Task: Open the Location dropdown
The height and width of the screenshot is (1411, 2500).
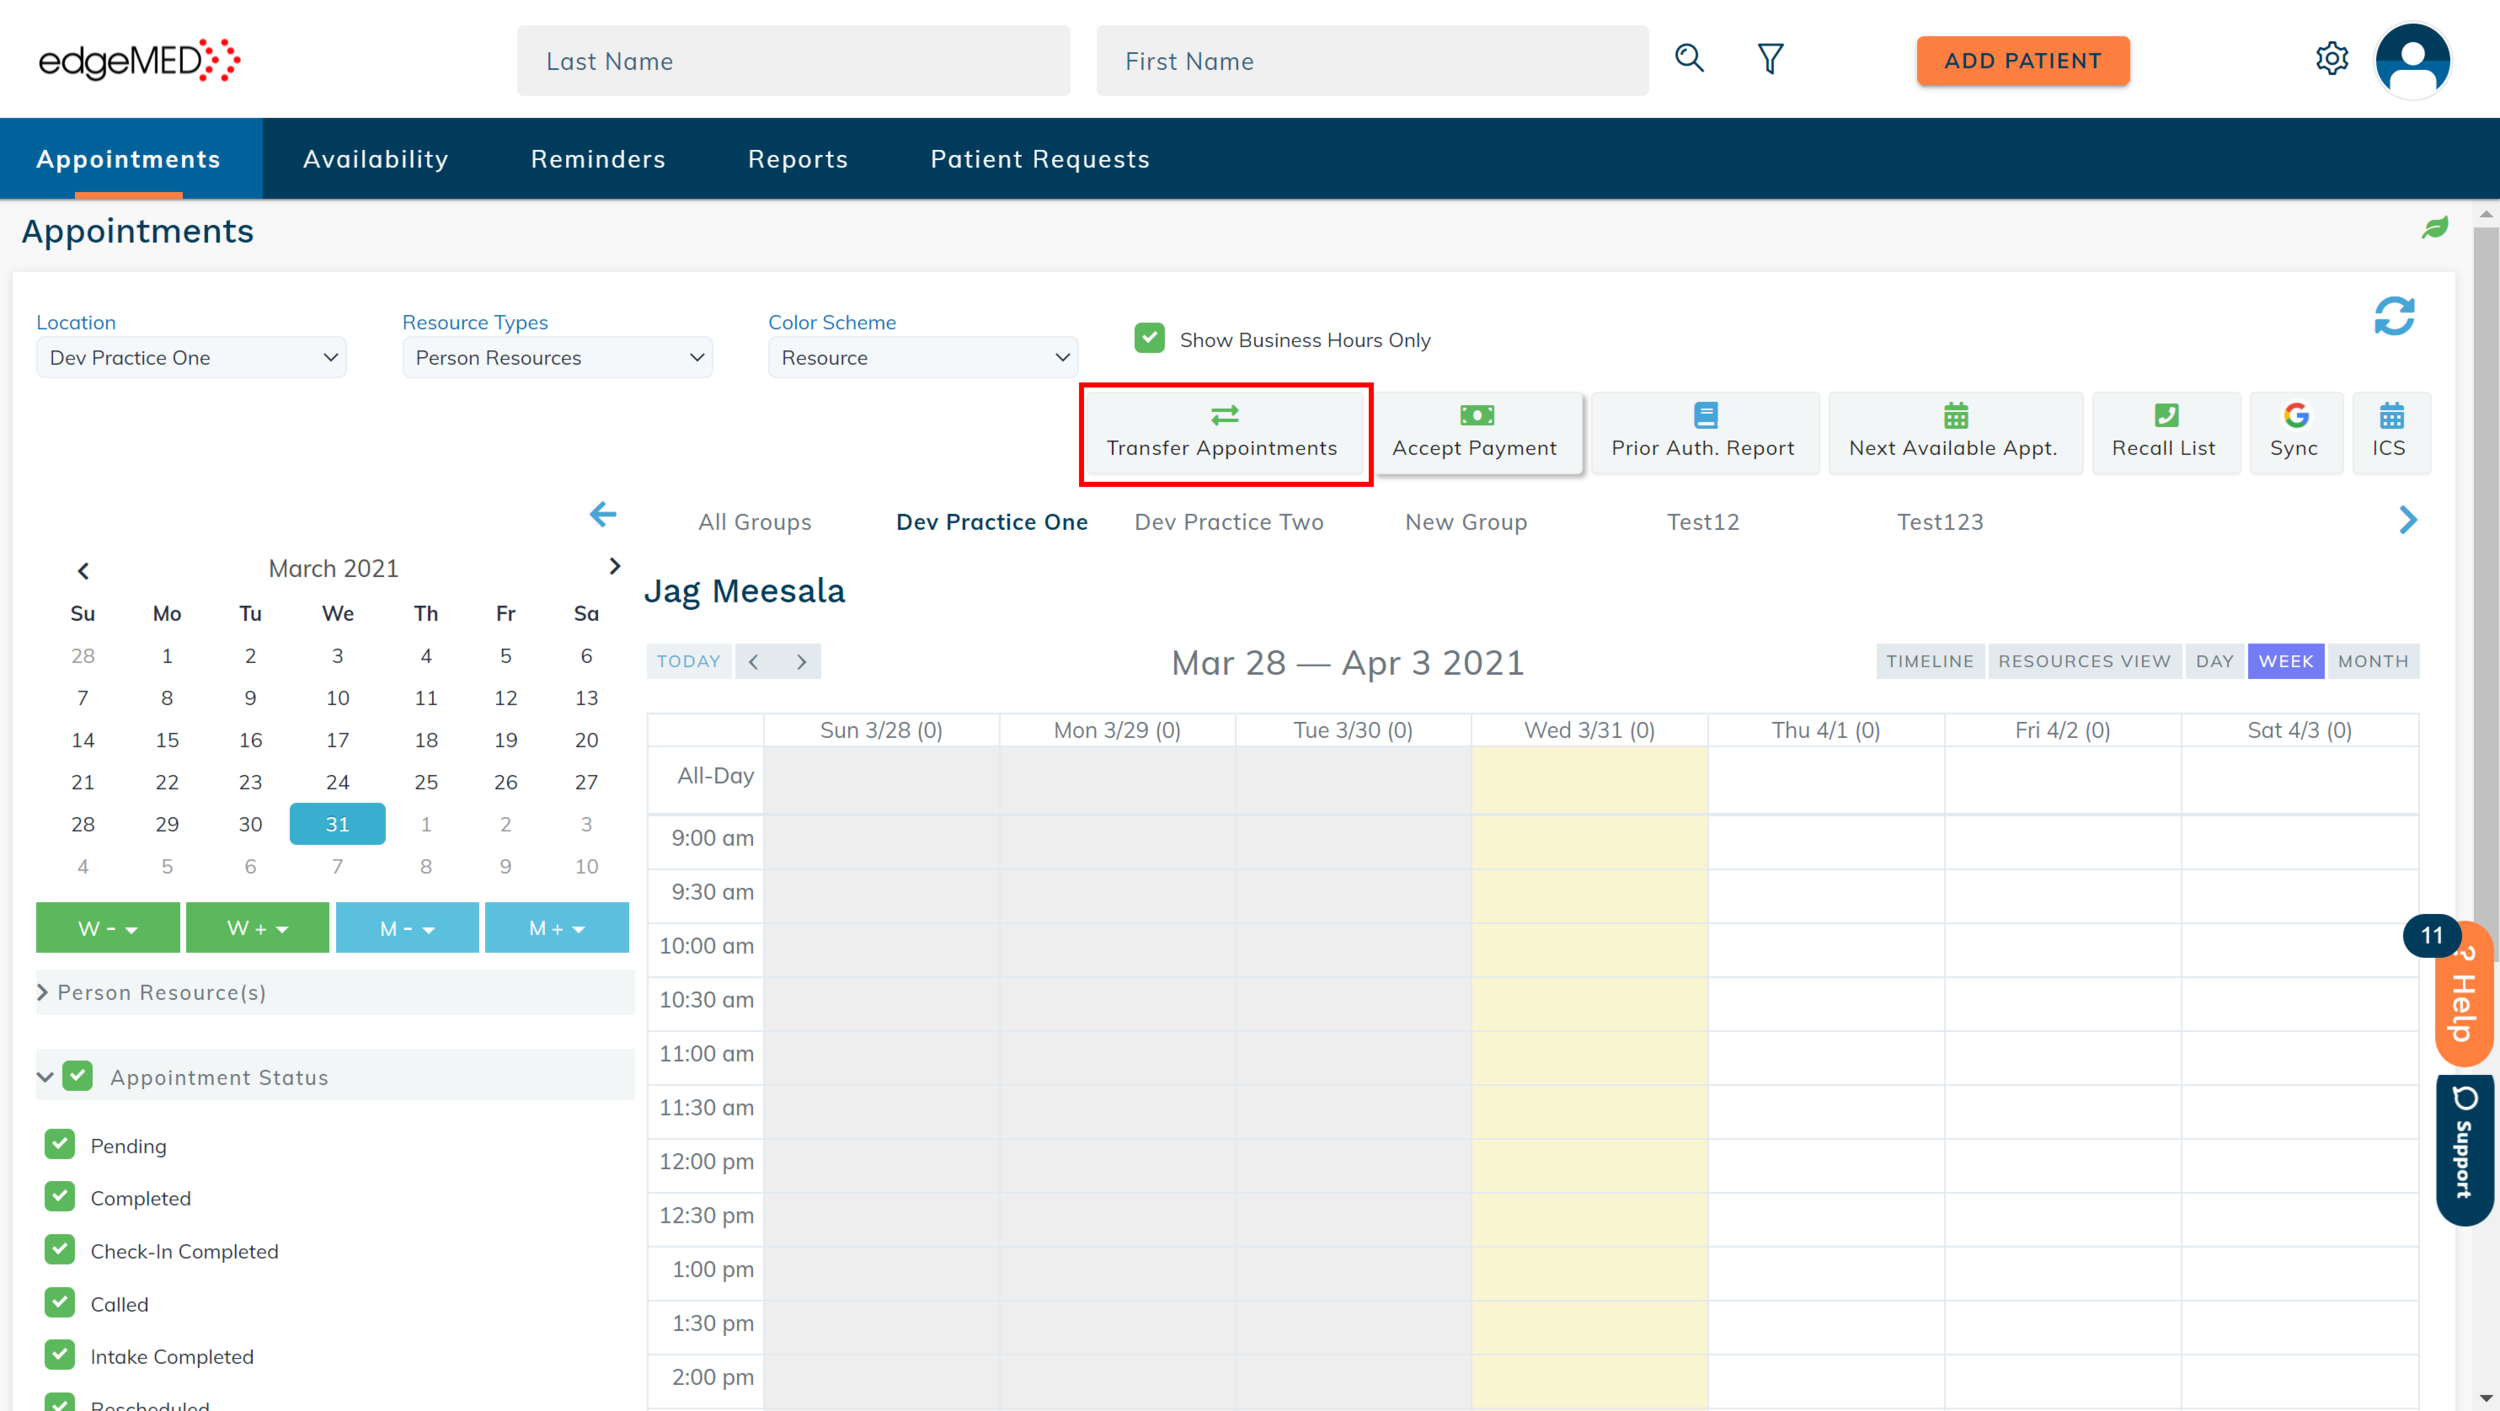Action: (191, 358)
